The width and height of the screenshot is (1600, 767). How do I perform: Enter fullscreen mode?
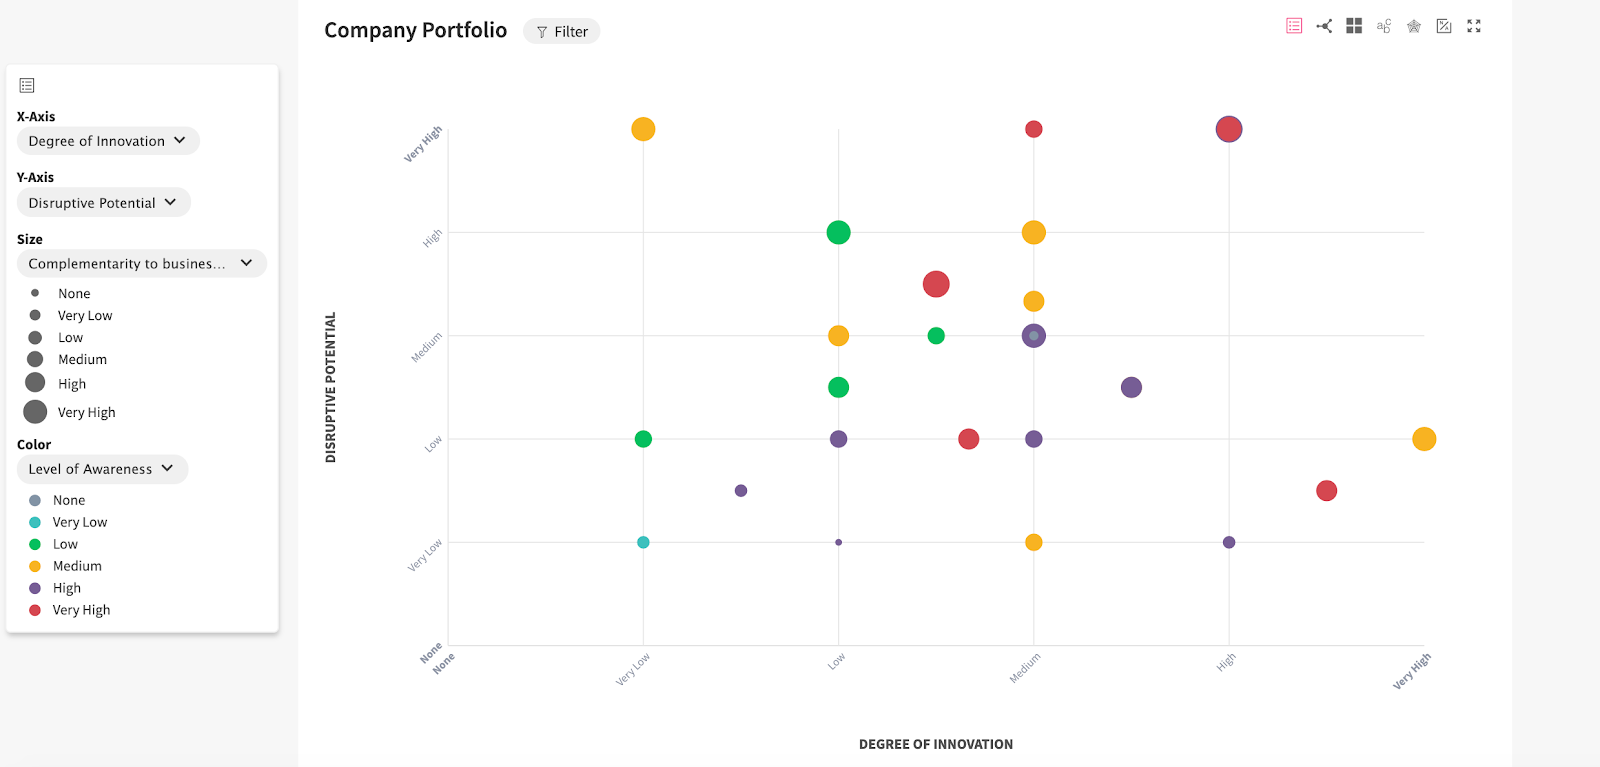point(1474,25)
